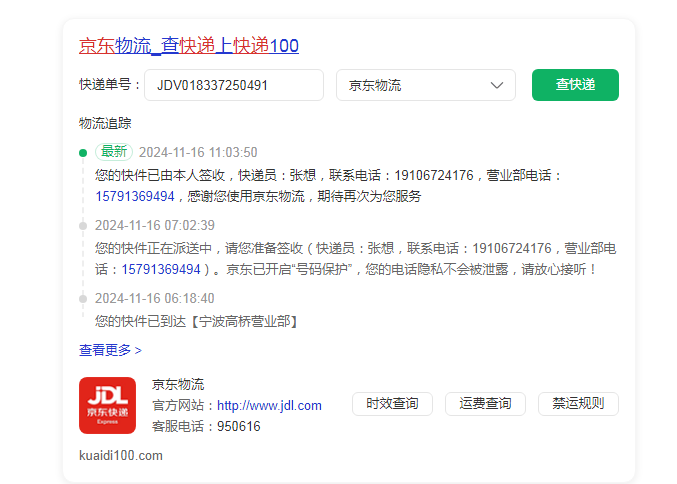Click phone link 15791369494 in signed entry
The height and width of the screenshot is (484, 677).
(x=135, y=196)
